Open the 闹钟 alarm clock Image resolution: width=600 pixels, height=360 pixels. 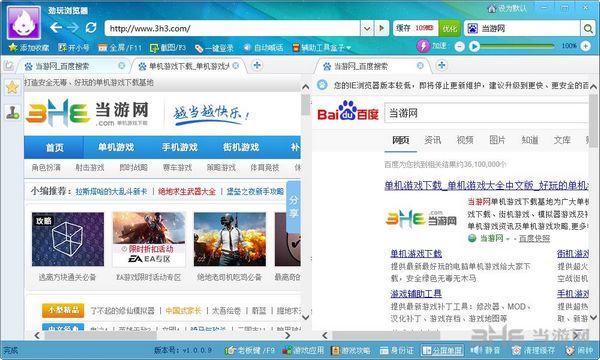click(580, 350)
